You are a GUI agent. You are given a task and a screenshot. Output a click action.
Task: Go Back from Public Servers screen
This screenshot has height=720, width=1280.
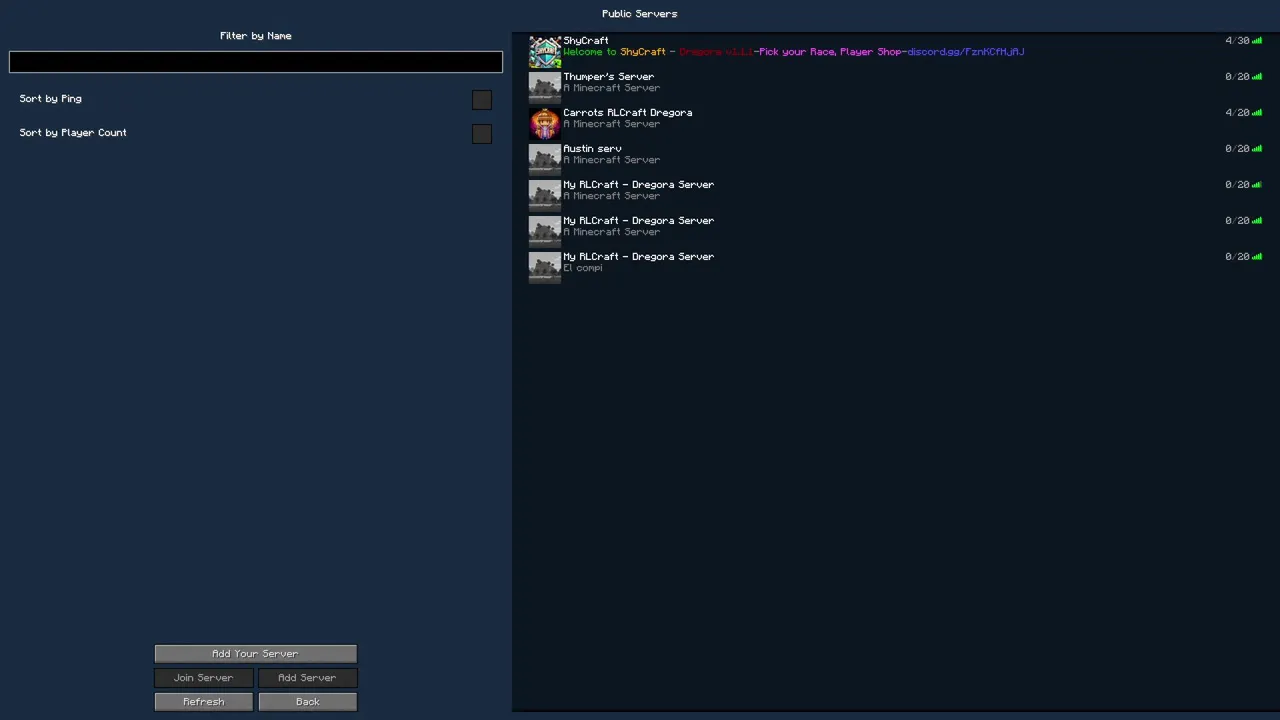tap(308, 702)
